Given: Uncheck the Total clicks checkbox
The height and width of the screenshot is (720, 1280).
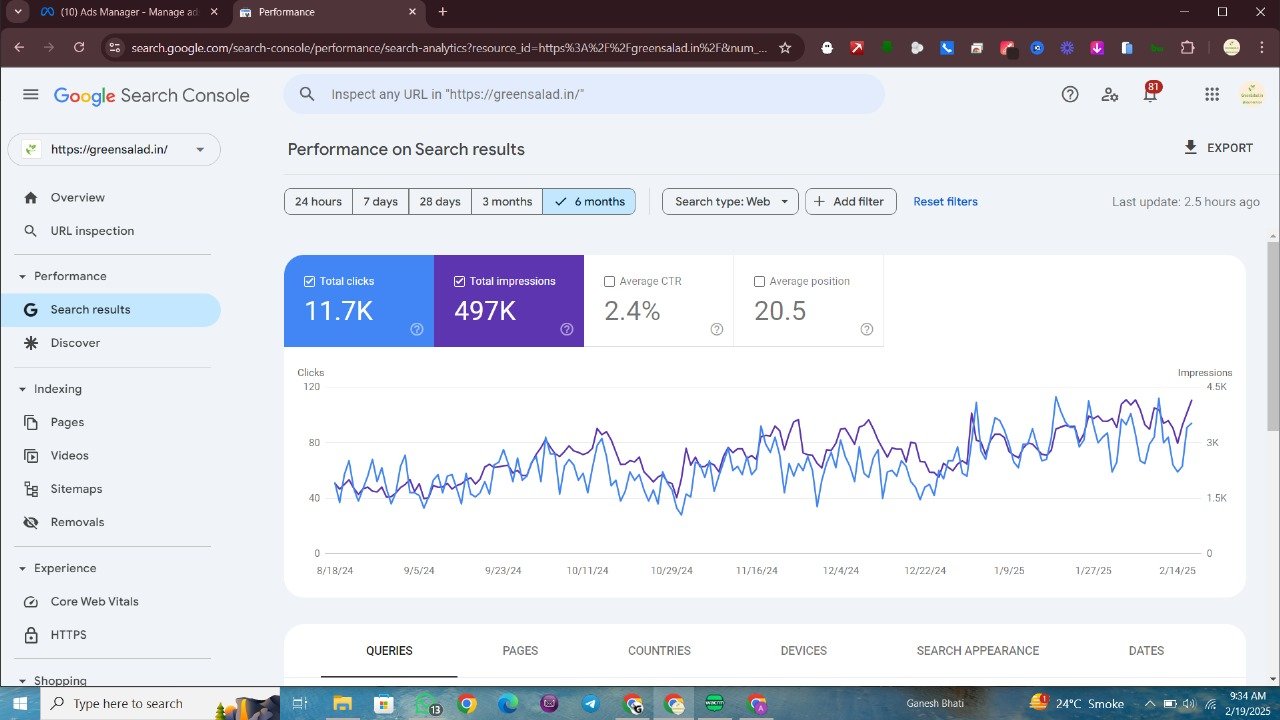Looking at the screenshot, I should pos(309,282).
